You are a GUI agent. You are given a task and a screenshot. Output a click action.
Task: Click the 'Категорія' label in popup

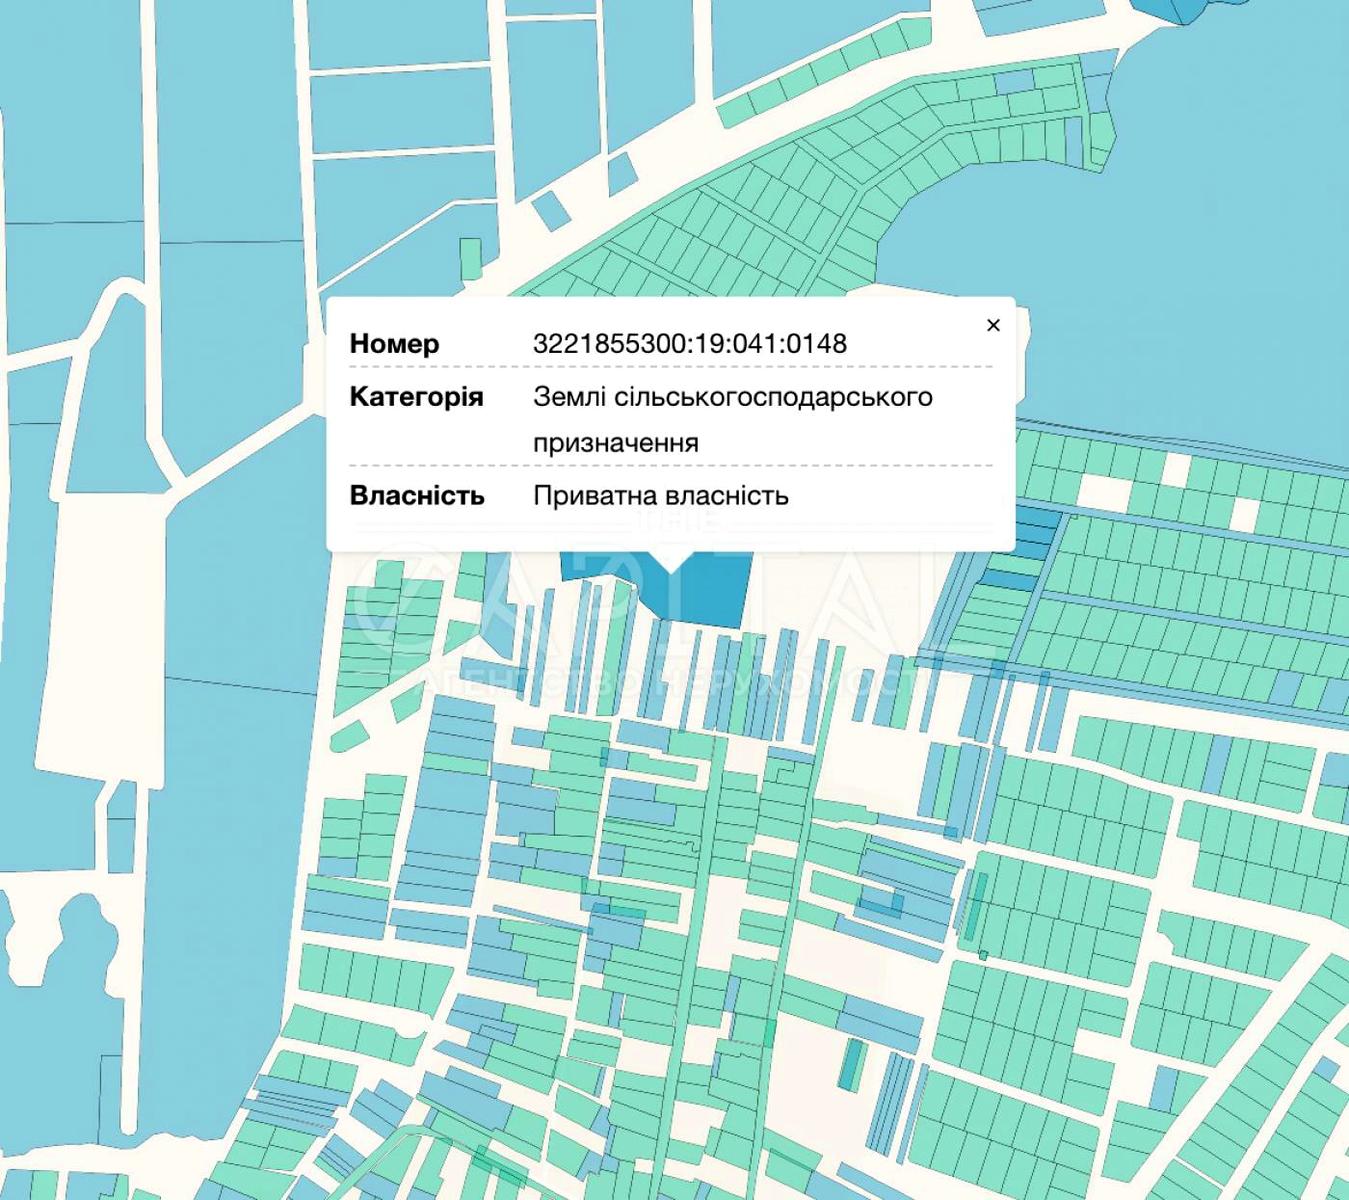(x=416, y=397)
